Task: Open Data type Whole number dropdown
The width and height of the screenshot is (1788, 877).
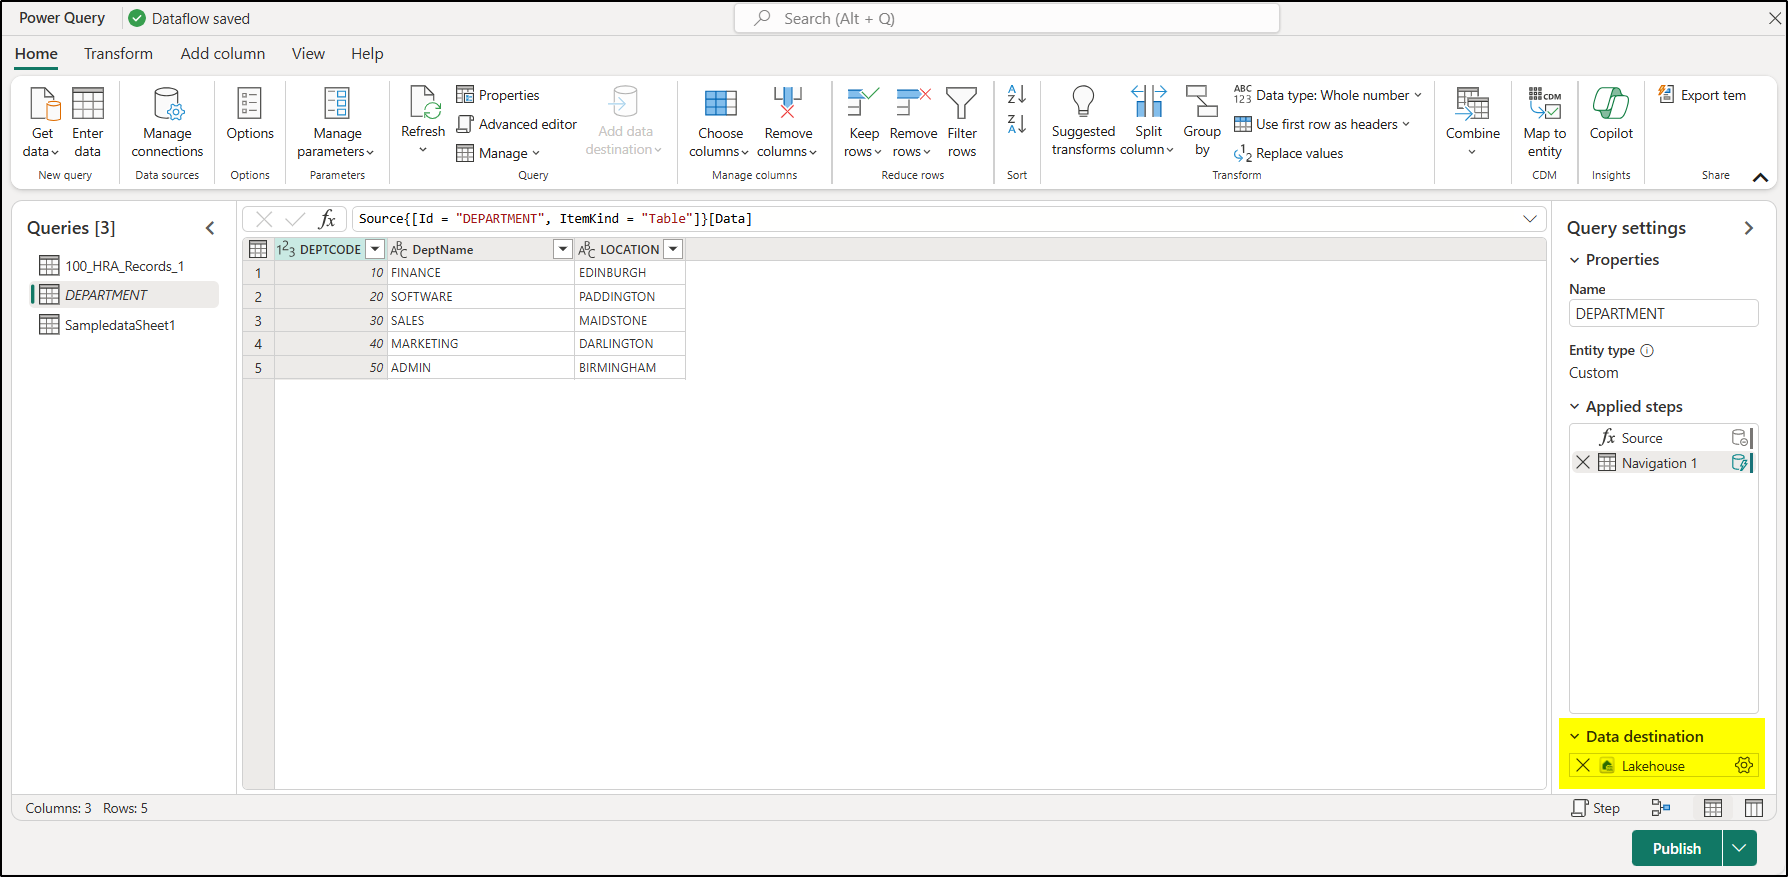Action: (1327, 95)
